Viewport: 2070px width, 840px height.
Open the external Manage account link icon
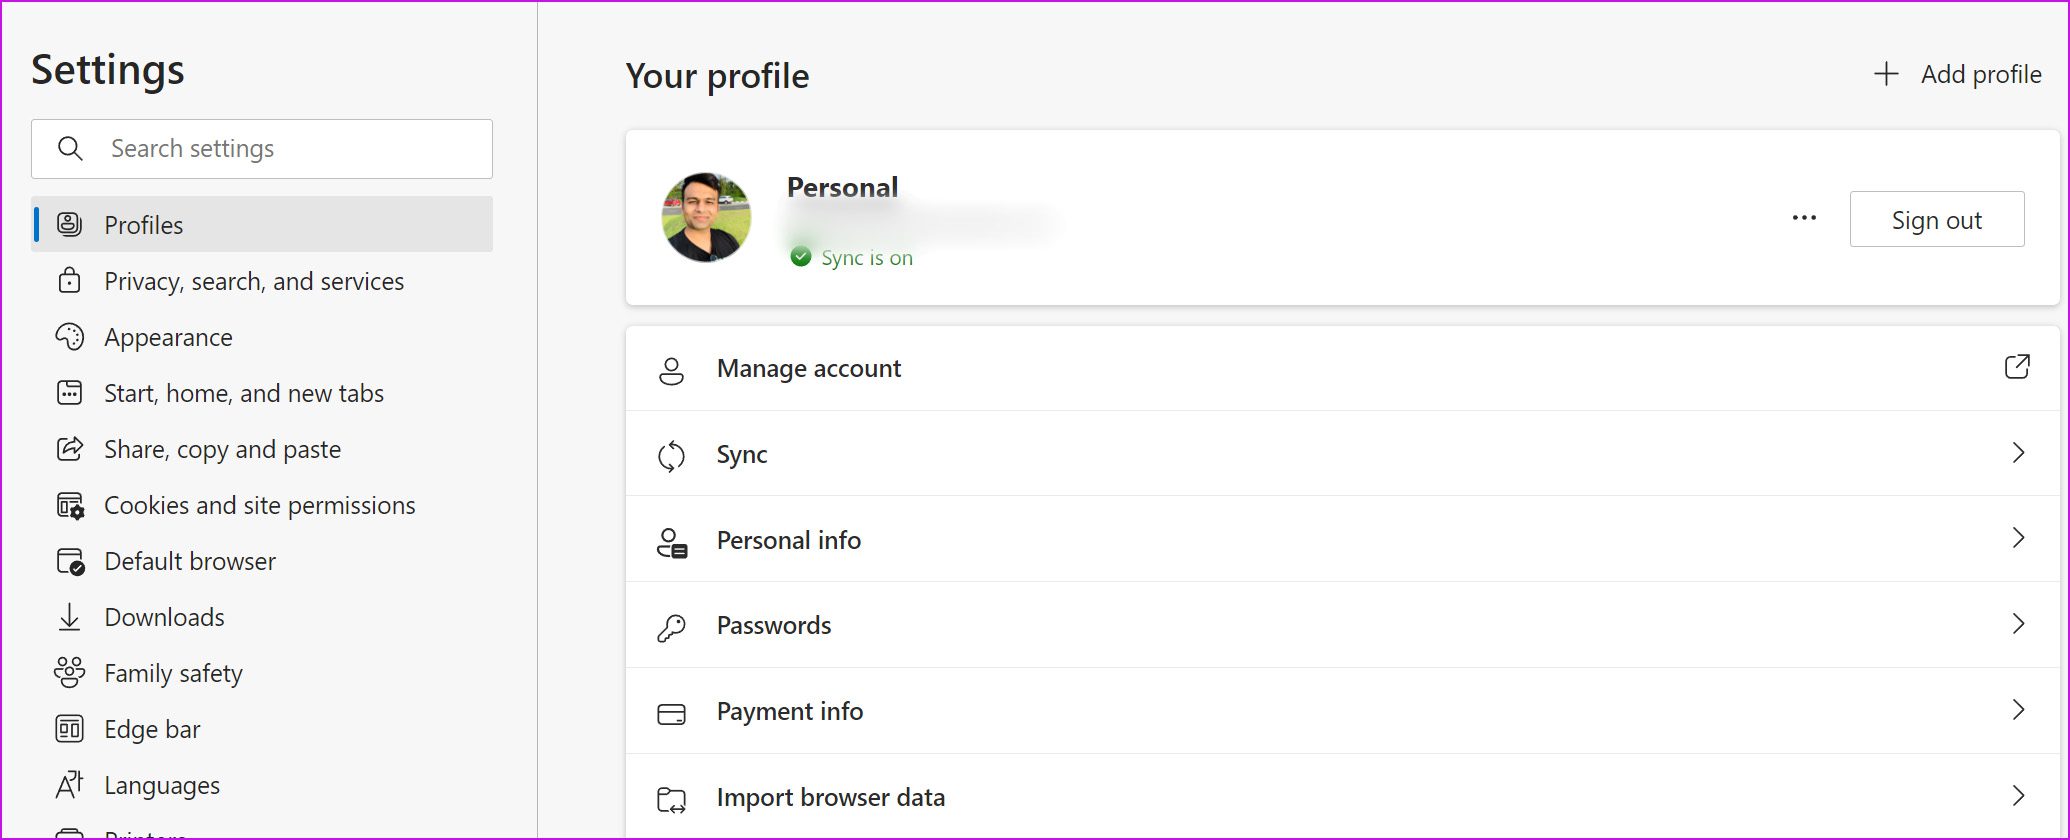(2017, 367)
